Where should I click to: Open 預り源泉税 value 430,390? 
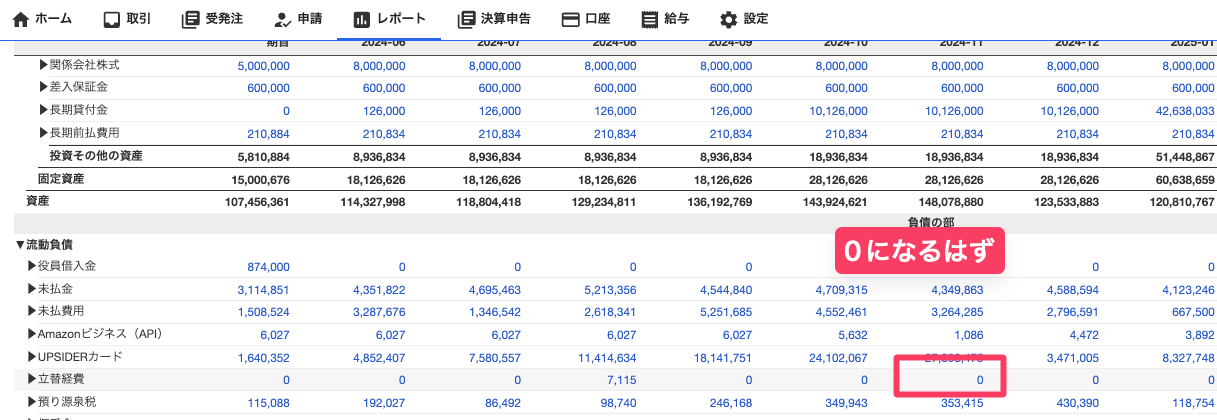tap(1075, 403)
